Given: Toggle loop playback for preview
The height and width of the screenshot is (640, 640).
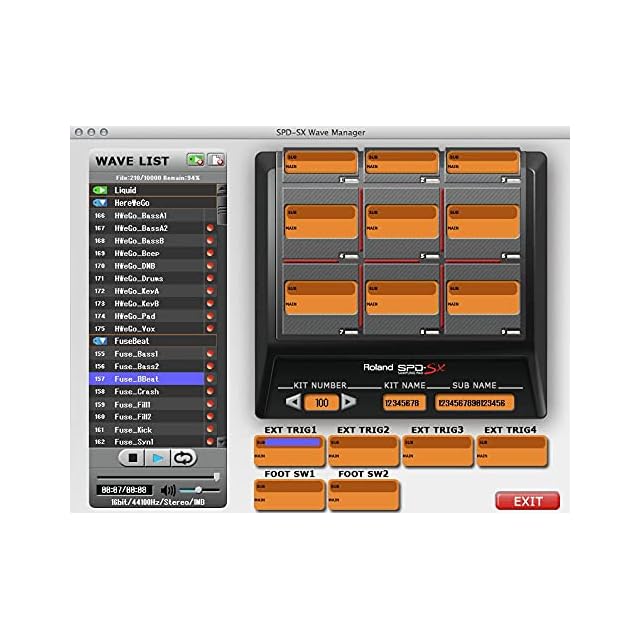Looking at the screenshot, I should click(184, 458).
